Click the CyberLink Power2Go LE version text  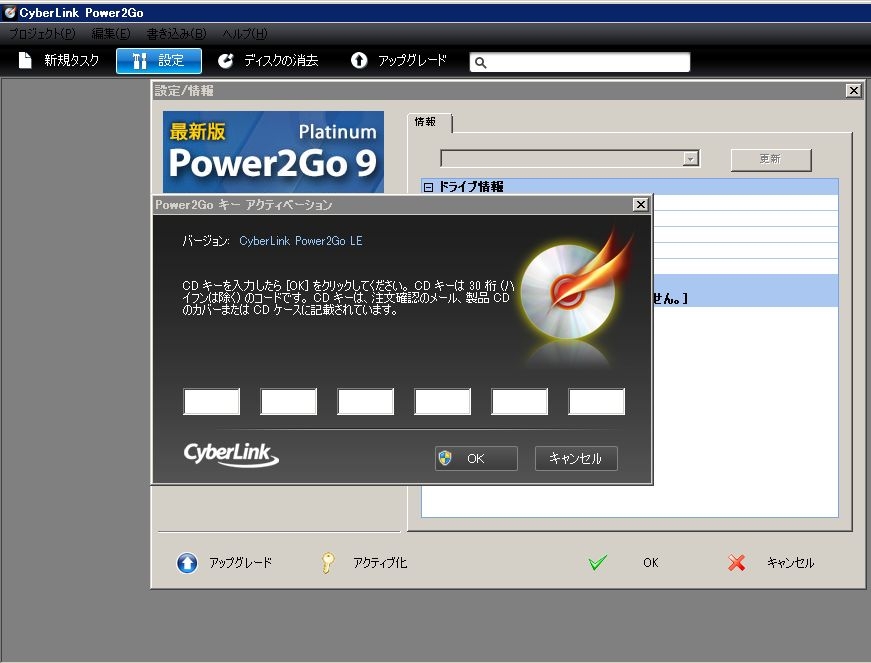[x=301, y=241]
